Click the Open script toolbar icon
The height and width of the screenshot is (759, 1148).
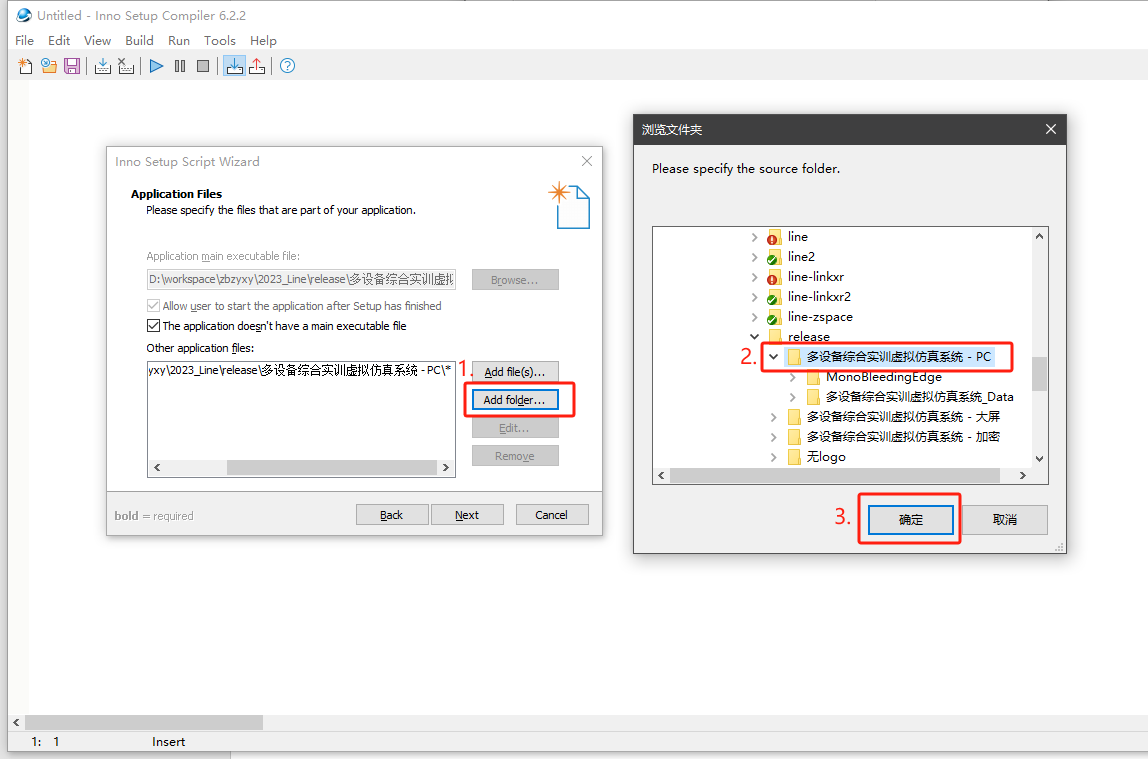[49, 66]
